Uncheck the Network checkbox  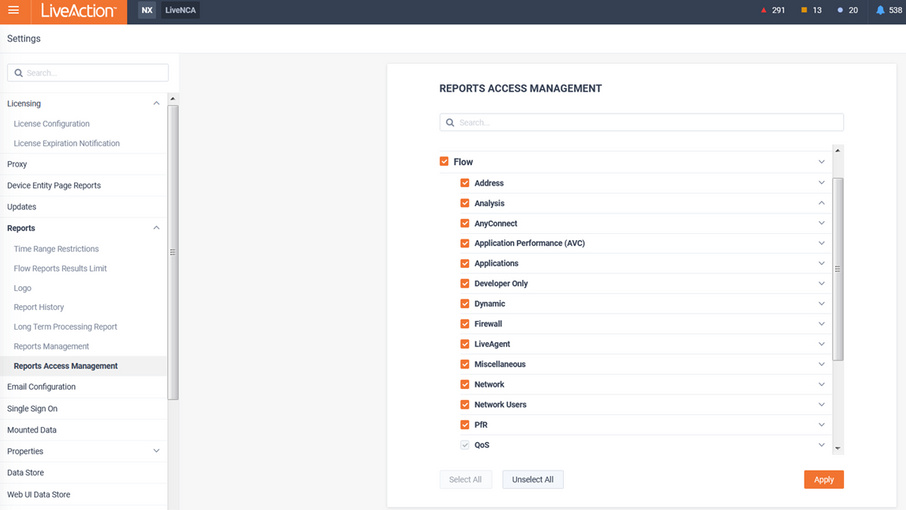[465, 384]
